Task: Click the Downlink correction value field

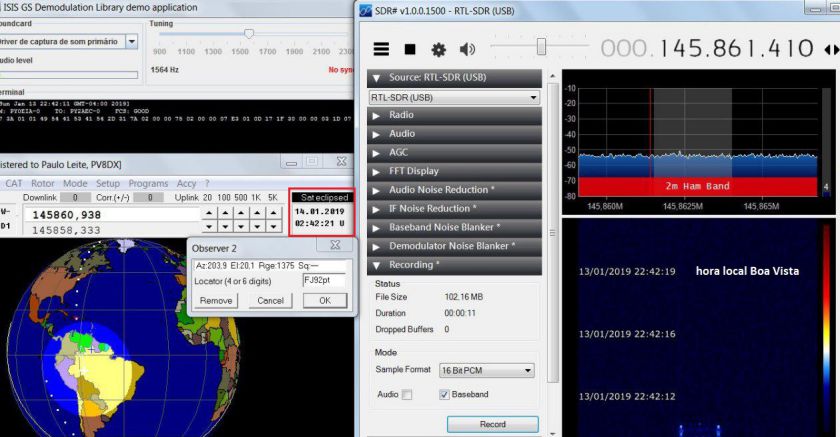Action: [76, 198]
